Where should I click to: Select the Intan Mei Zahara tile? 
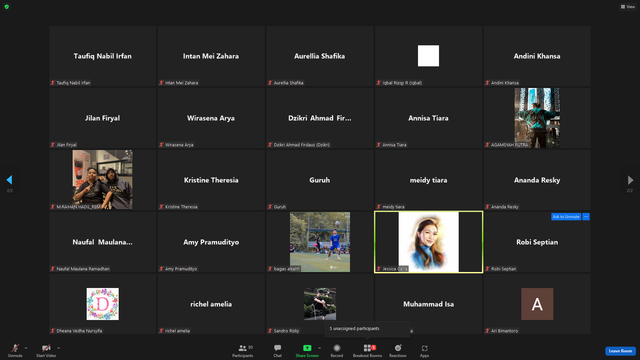(211, 56)
